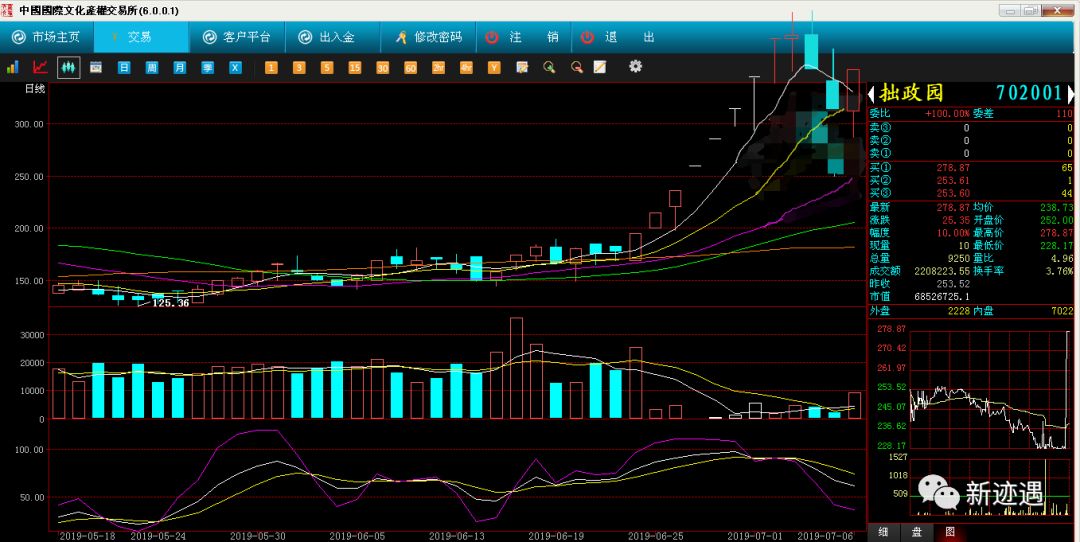Click 修改密码 change password

pyautogui.click(x=428, y=37)
